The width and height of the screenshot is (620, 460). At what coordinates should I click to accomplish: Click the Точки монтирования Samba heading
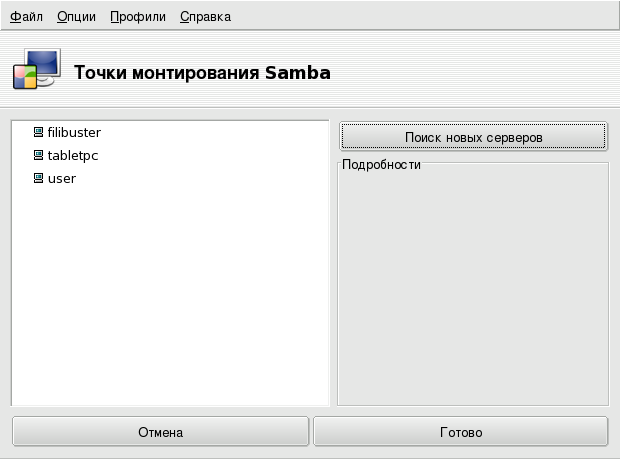click(202, 73)
